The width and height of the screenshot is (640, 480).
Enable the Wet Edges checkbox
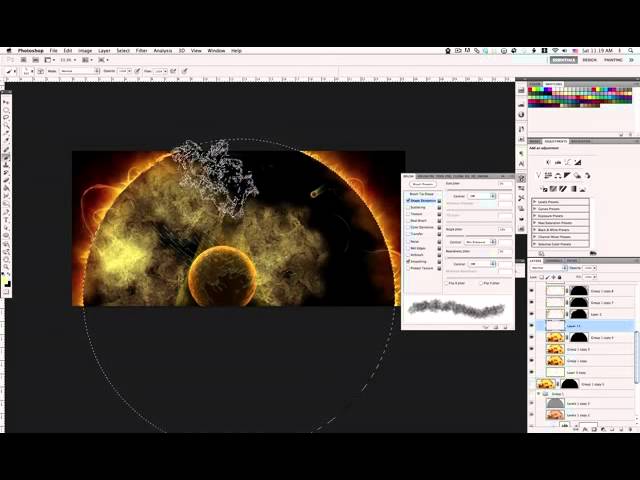point(408,248)
